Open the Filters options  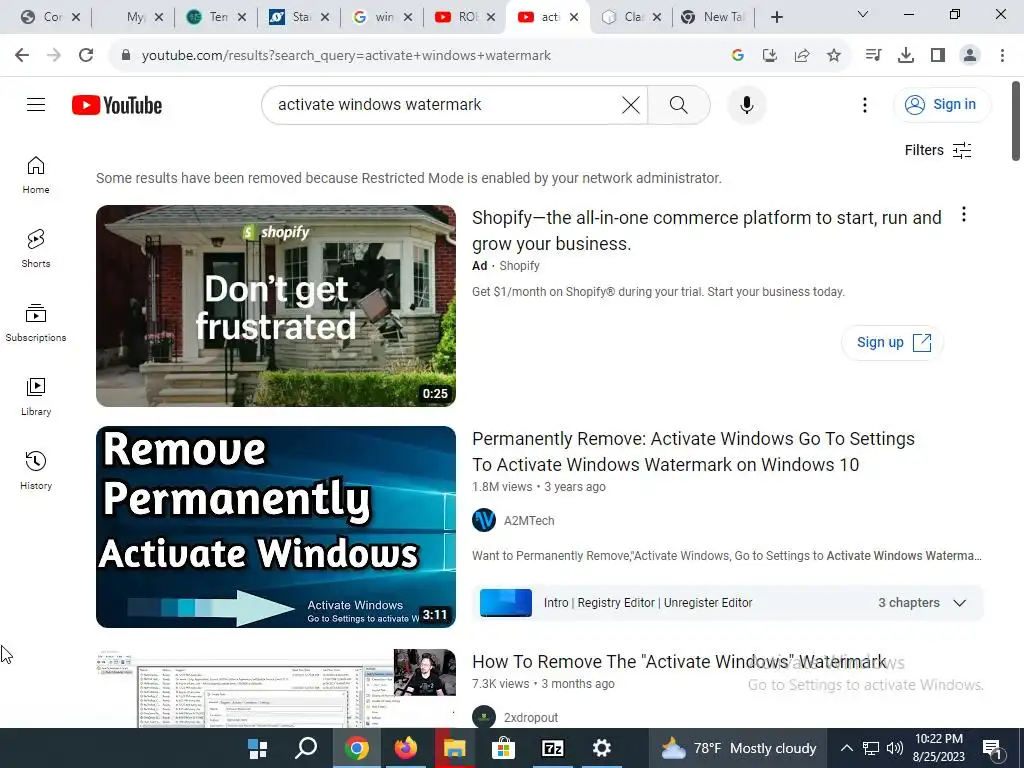click(x=938, y=150)
